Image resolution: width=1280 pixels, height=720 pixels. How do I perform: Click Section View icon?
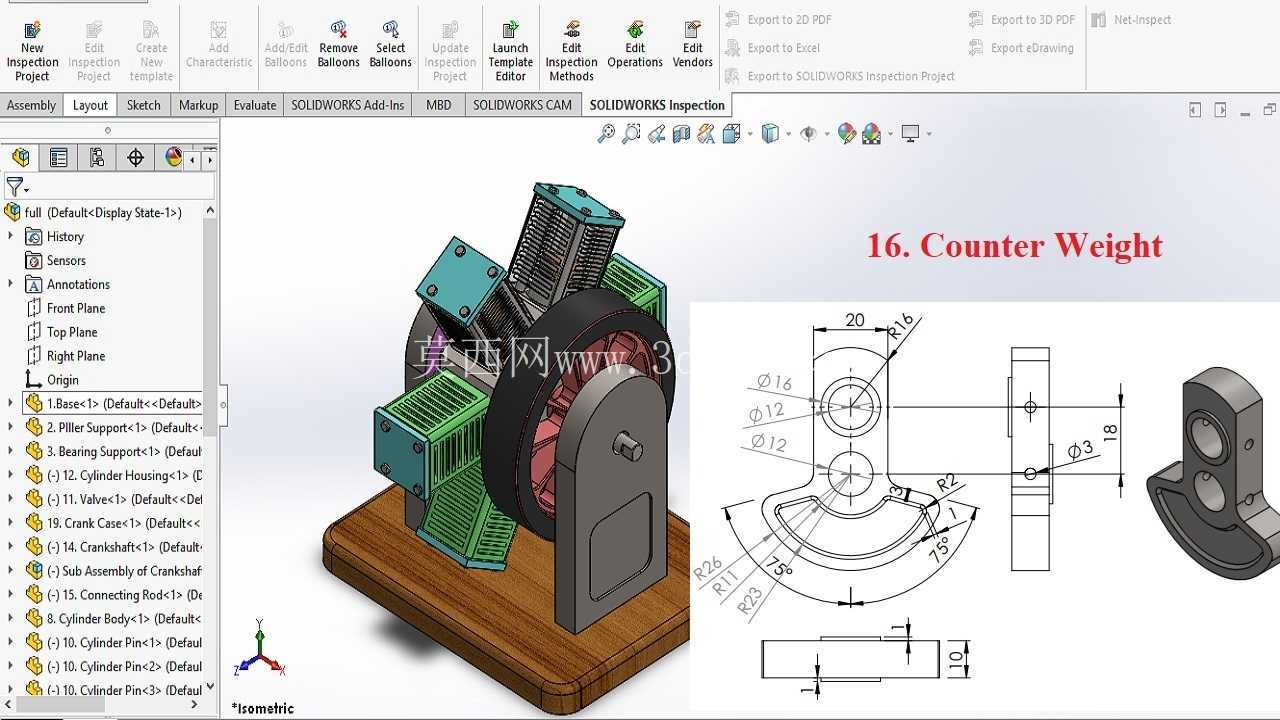[x=682, y=133]
